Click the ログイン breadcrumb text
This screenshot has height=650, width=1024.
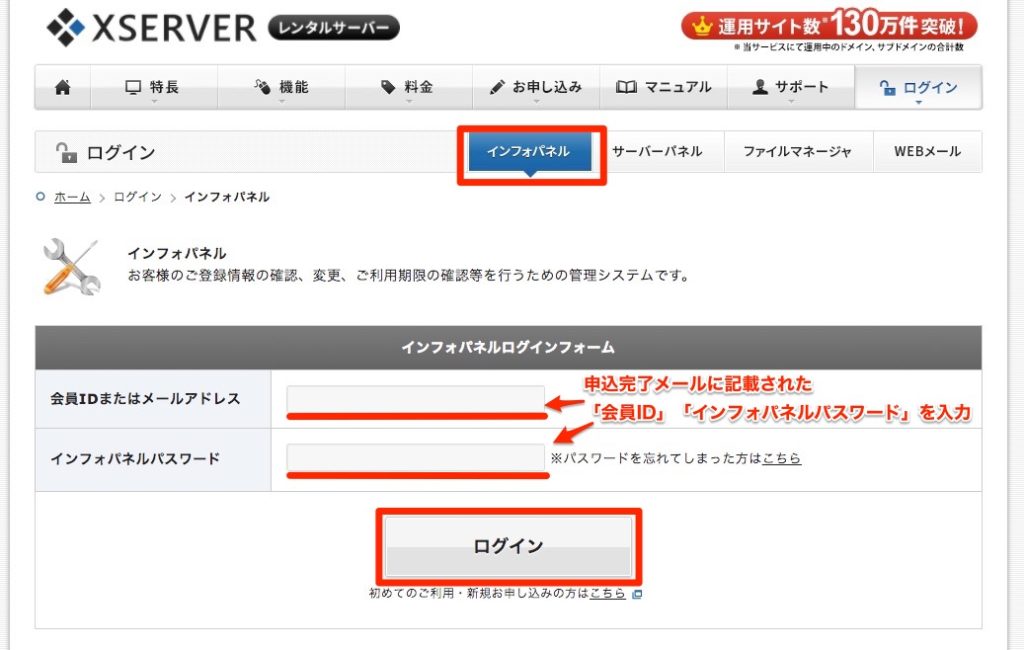(x=137, y=197)
